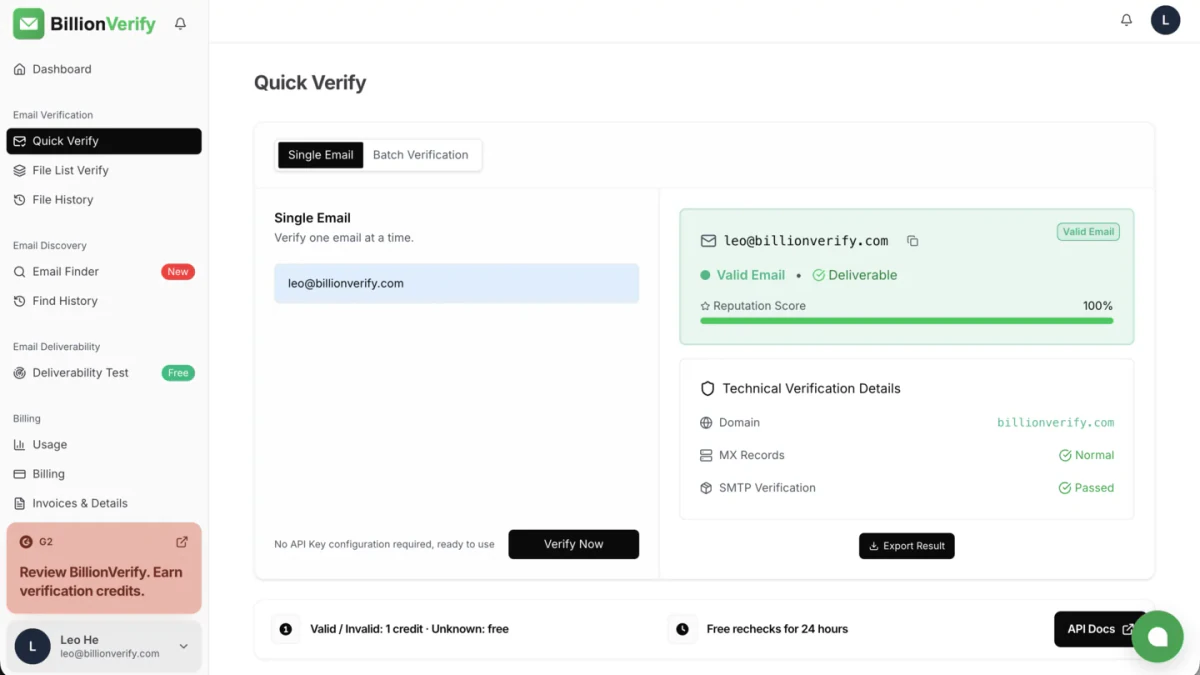Click the Passed status for SMTP Verification

click(1087, 488)
